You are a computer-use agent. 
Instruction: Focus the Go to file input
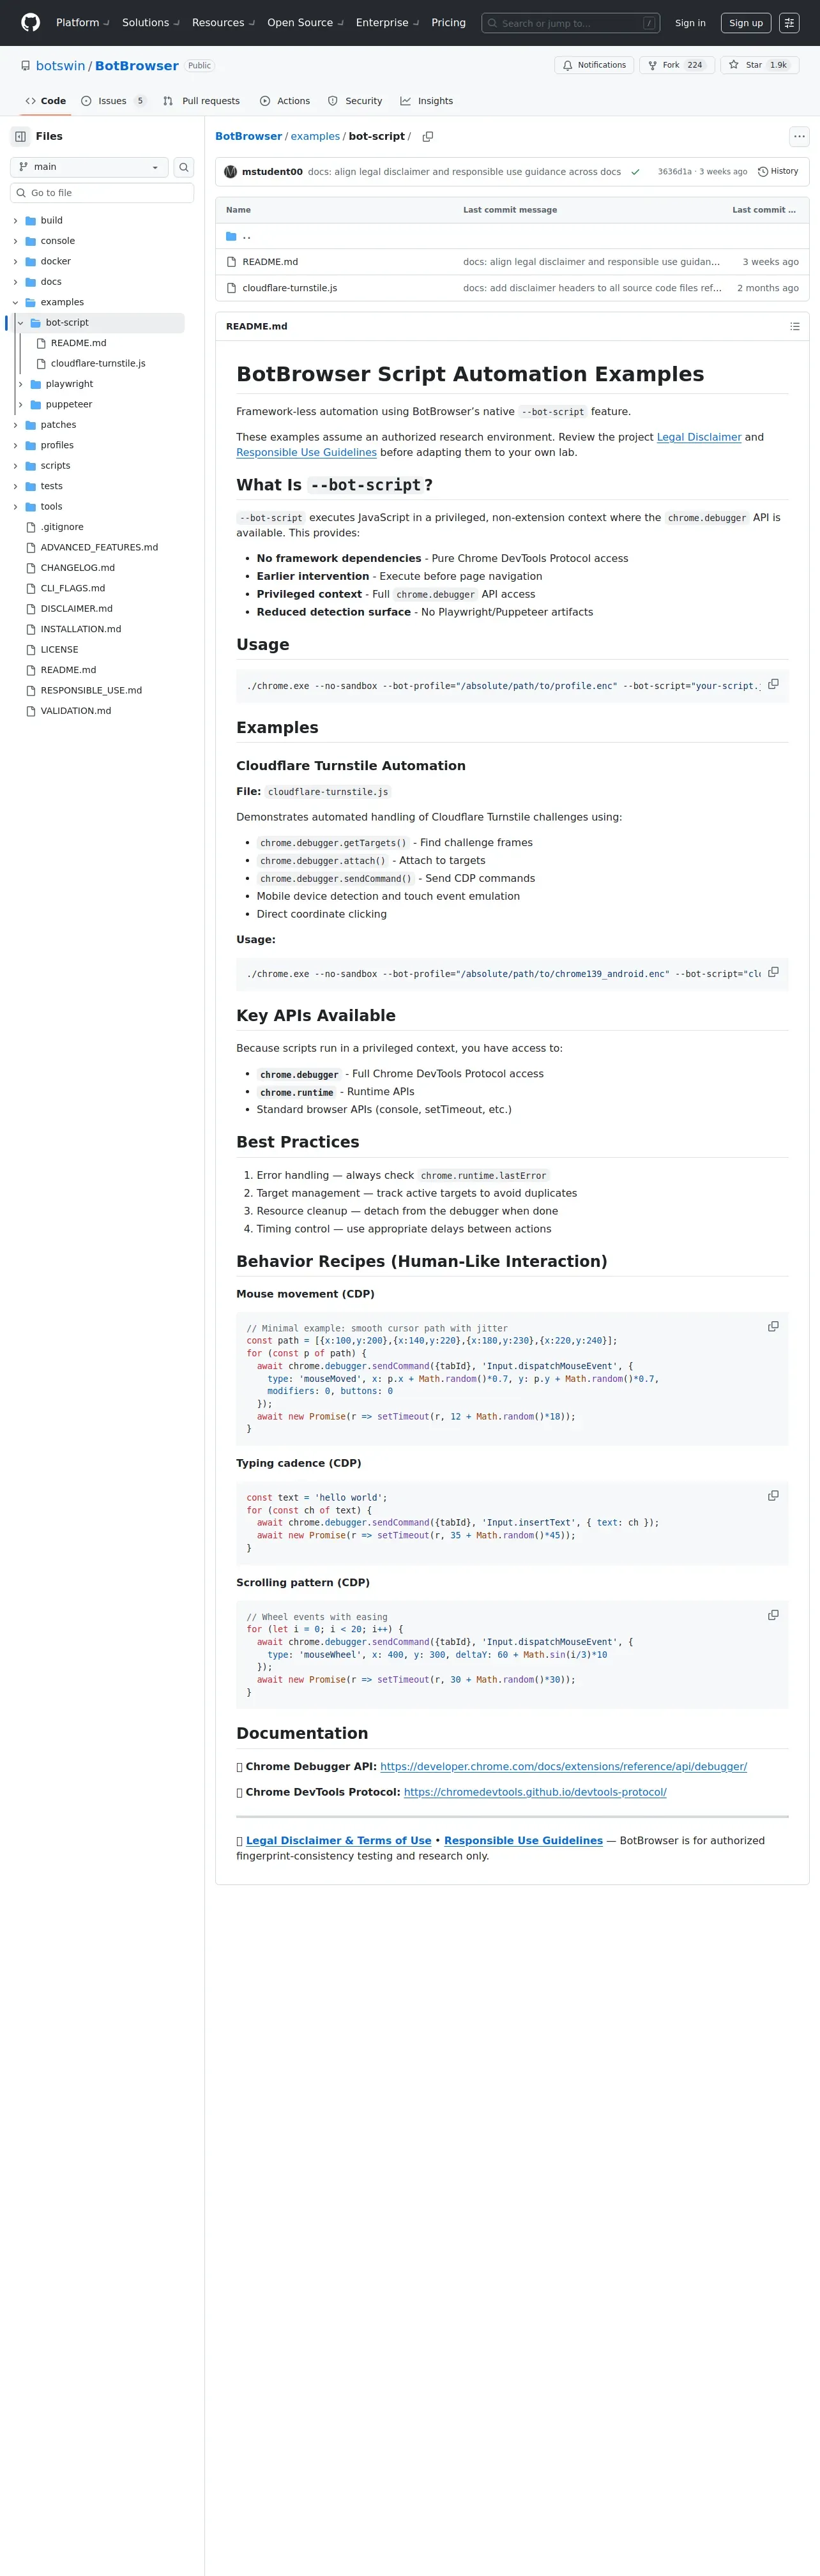point(102,193)
